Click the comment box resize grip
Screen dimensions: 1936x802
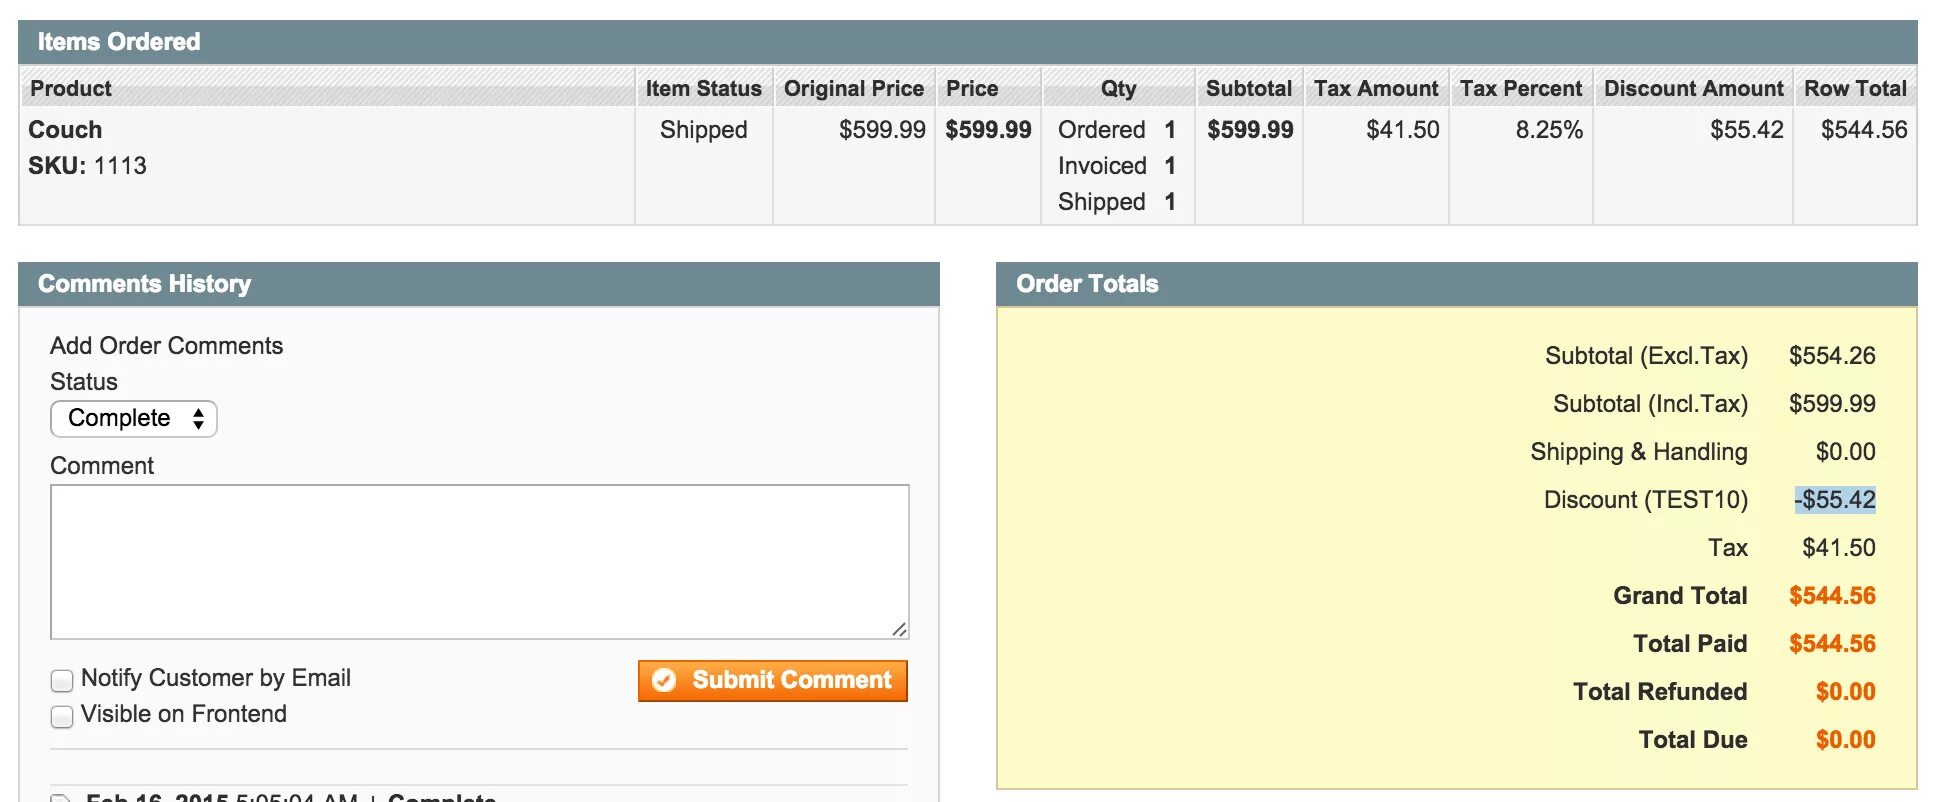pos(899,629)
